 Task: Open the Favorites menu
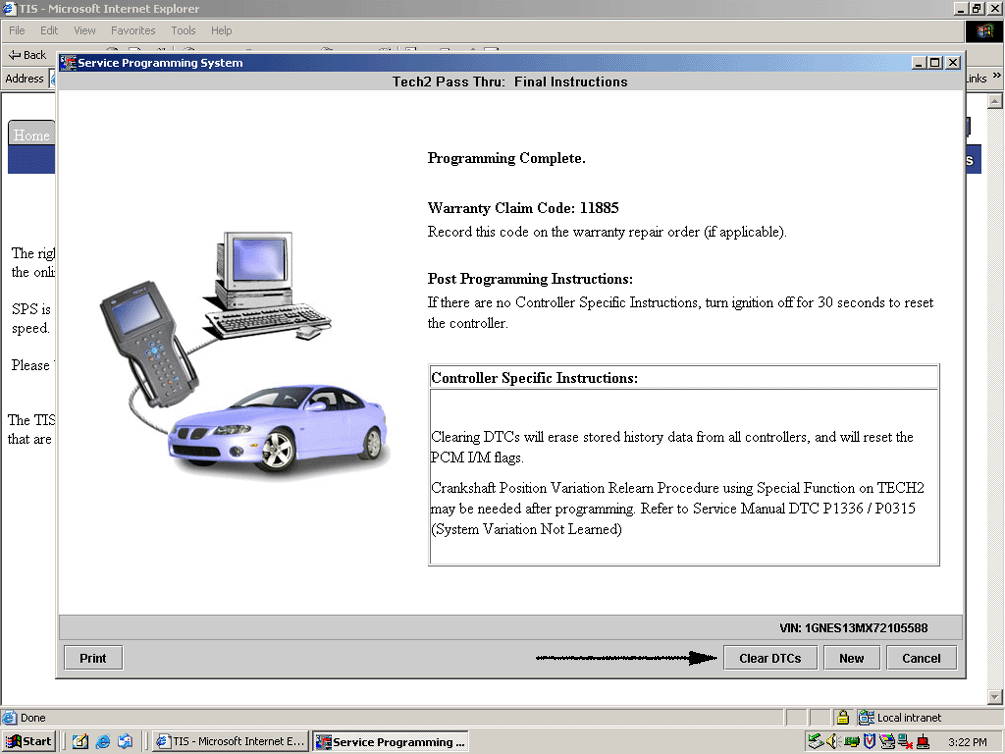pyautogui.click(x=133, y=31)
